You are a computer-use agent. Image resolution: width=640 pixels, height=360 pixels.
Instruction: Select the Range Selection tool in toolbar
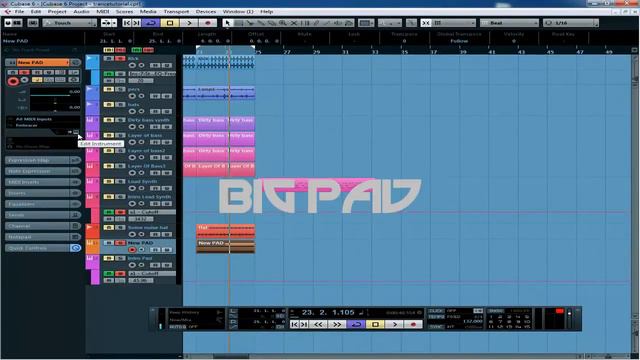(239, 23)
